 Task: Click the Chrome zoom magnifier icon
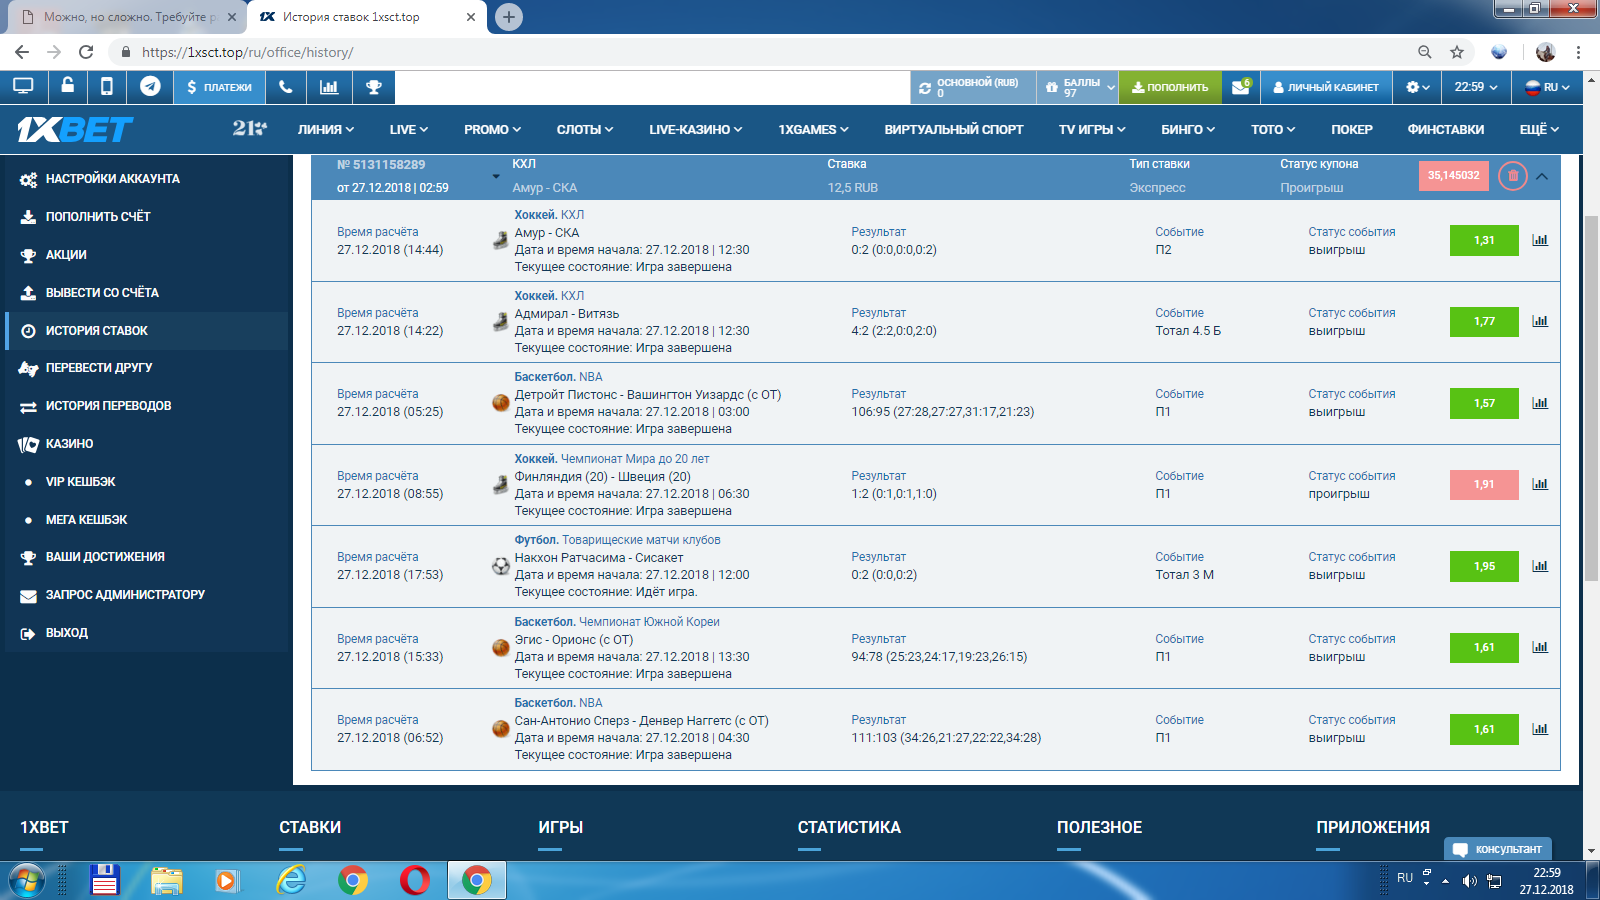pos(1425,52)
